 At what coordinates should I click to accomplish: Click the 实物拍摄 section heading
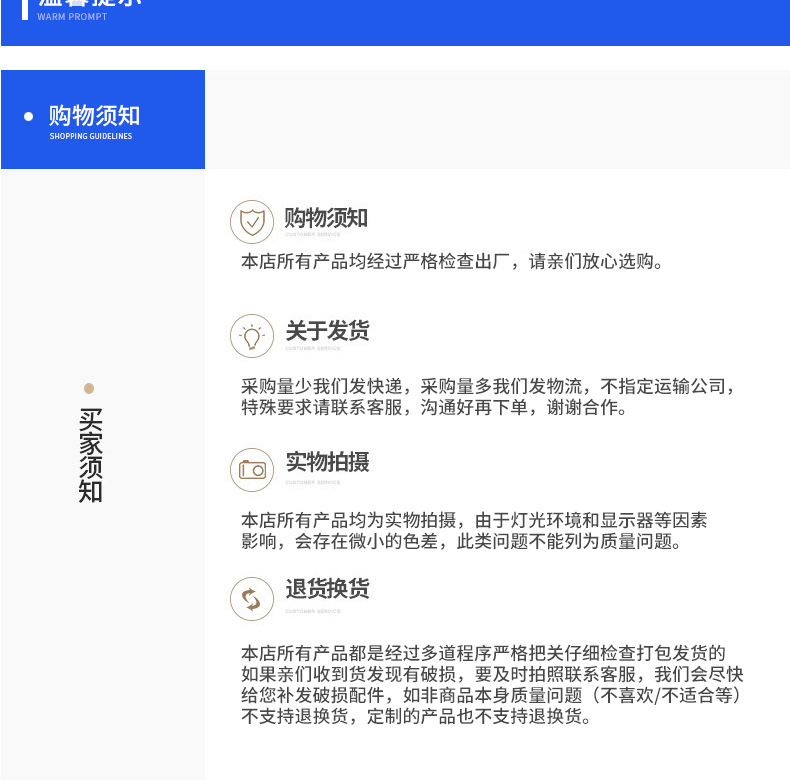[327, 462]
